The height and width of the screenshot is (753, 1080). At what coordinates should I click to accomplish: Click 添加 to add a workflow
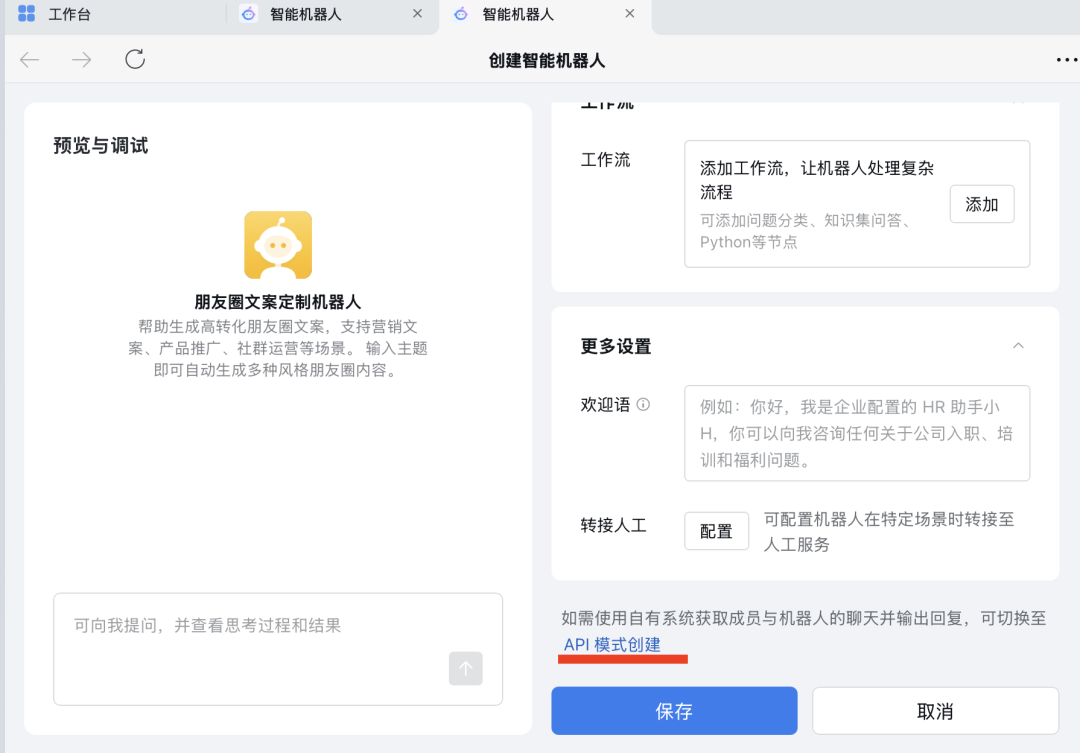(x=981, y=203)
